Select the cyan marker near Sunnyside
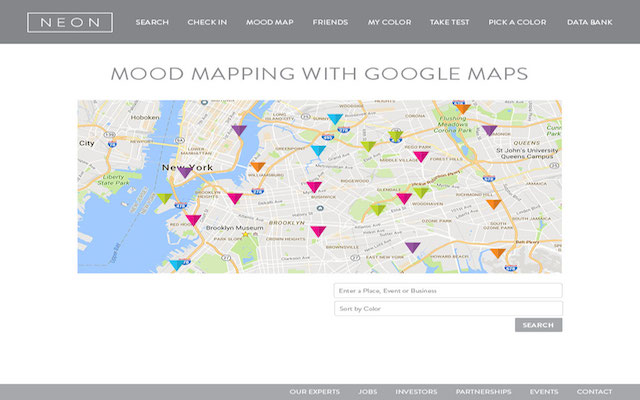 click(335, 119)
